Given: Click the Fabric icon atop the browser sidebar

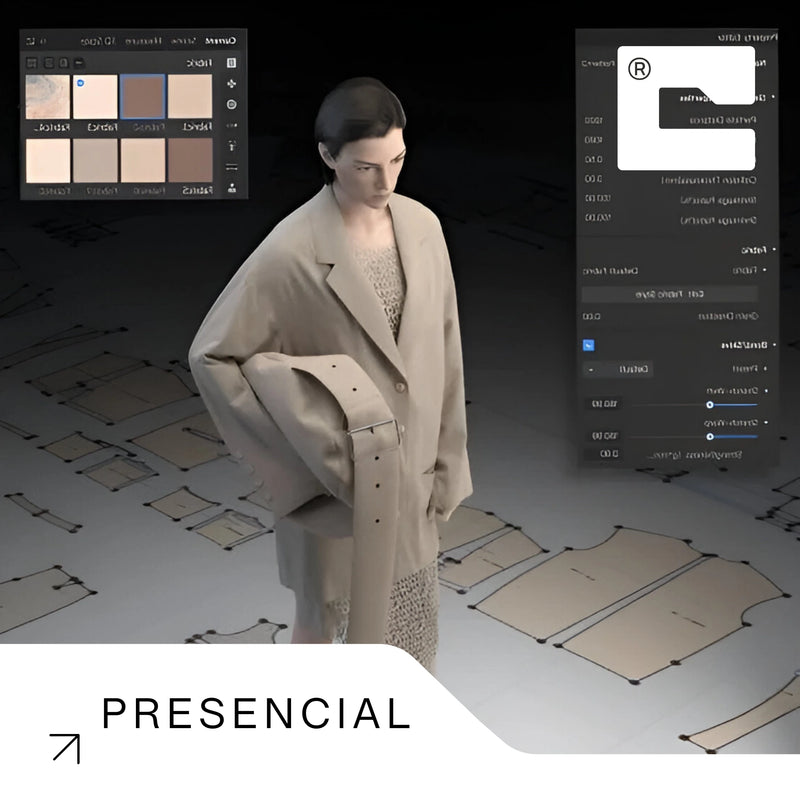Looking at the screenshot, I should pyautogui.click(x=232, y=62).
